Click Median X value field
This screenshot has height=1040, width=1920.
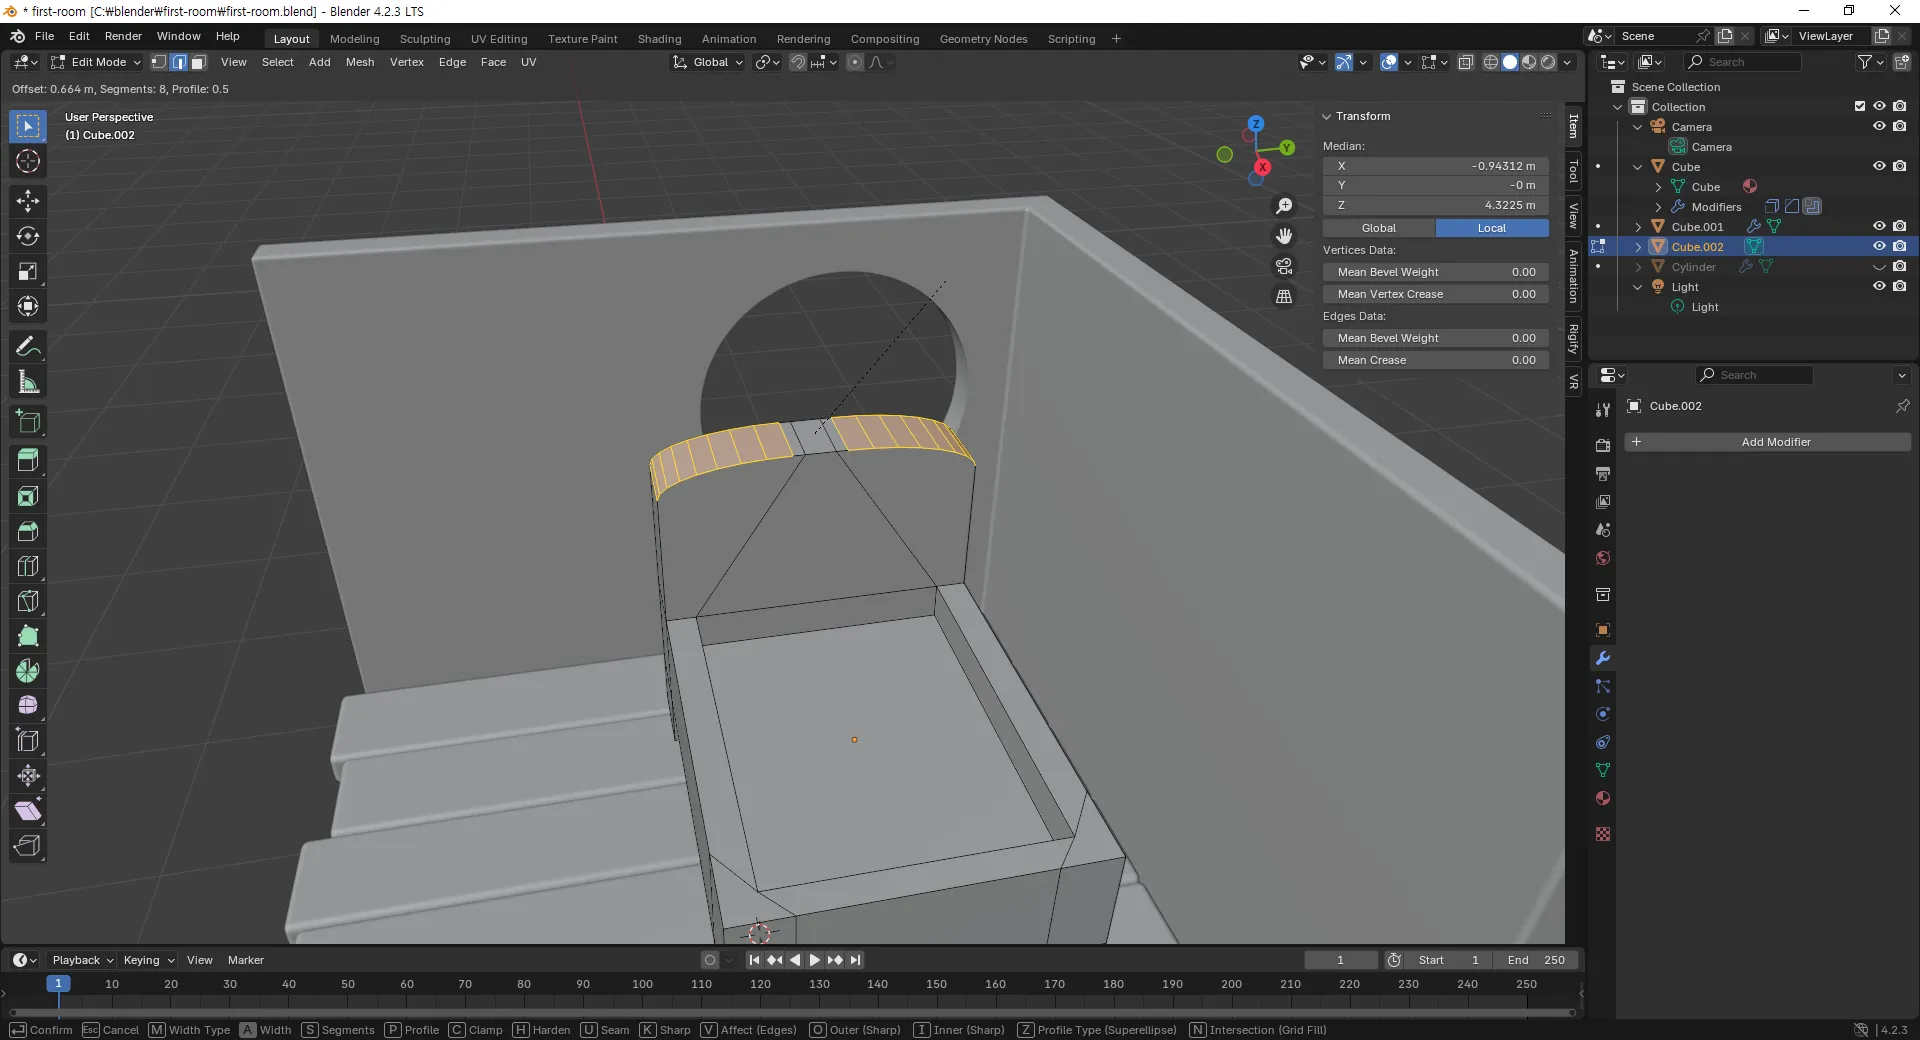click(x=1436, y=166)
